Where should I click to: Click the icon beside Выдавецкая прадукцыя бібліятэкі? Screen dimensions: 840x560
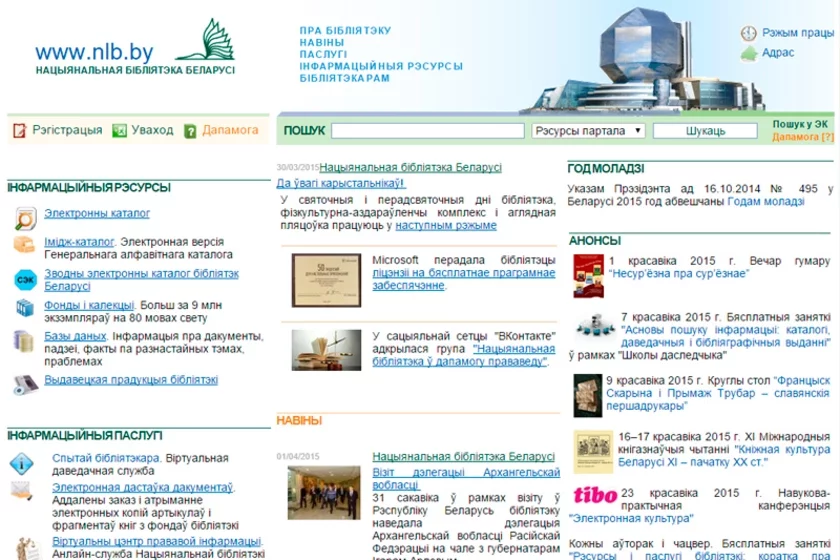point(24,383)
